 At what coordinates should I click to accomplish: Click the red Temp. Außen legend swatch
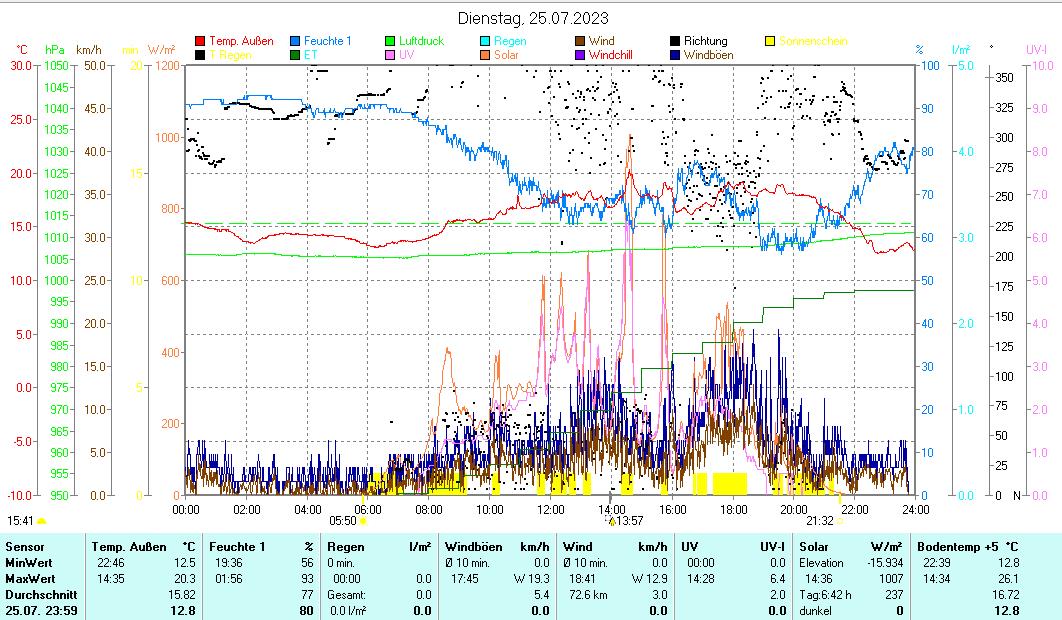point(200,41)
